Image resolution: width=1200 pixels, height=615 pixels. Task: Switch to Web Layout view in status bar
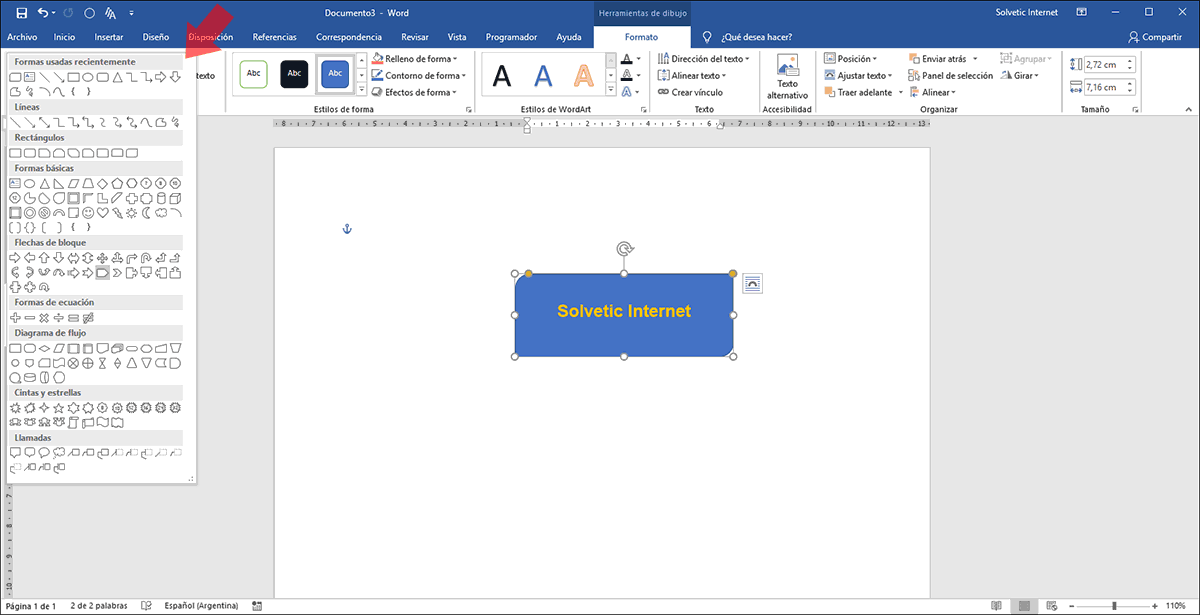coord(1050,606)
